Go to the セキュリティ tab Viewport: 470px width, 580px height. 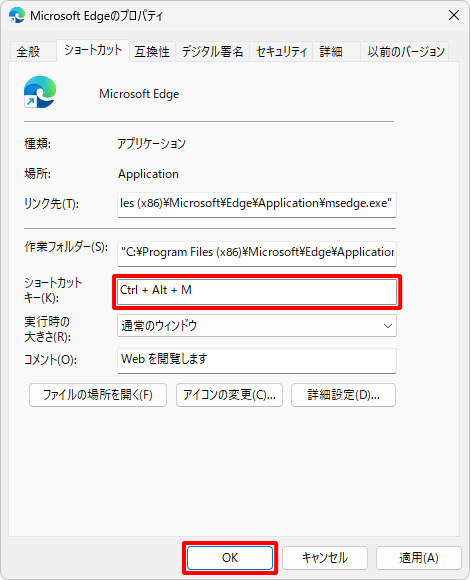click(x=281, y=51)
